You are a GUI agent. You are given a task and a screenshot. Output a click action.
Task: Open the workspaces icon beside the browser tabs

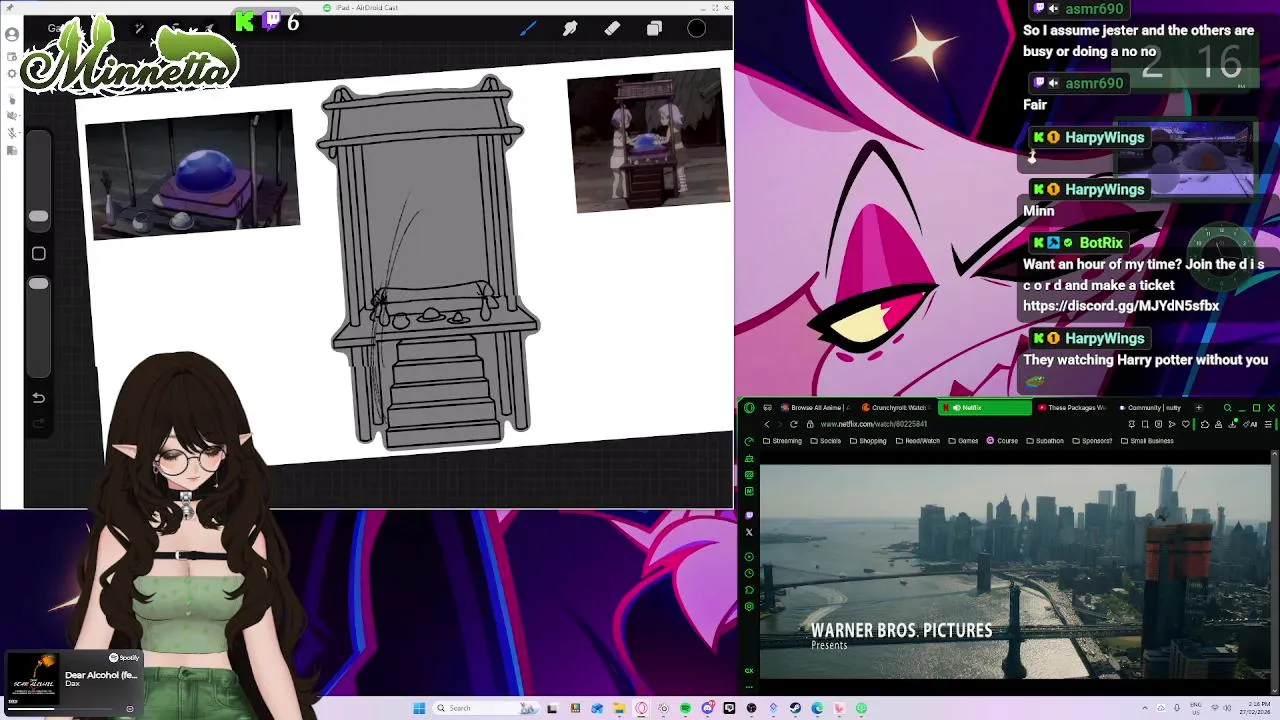768,407
